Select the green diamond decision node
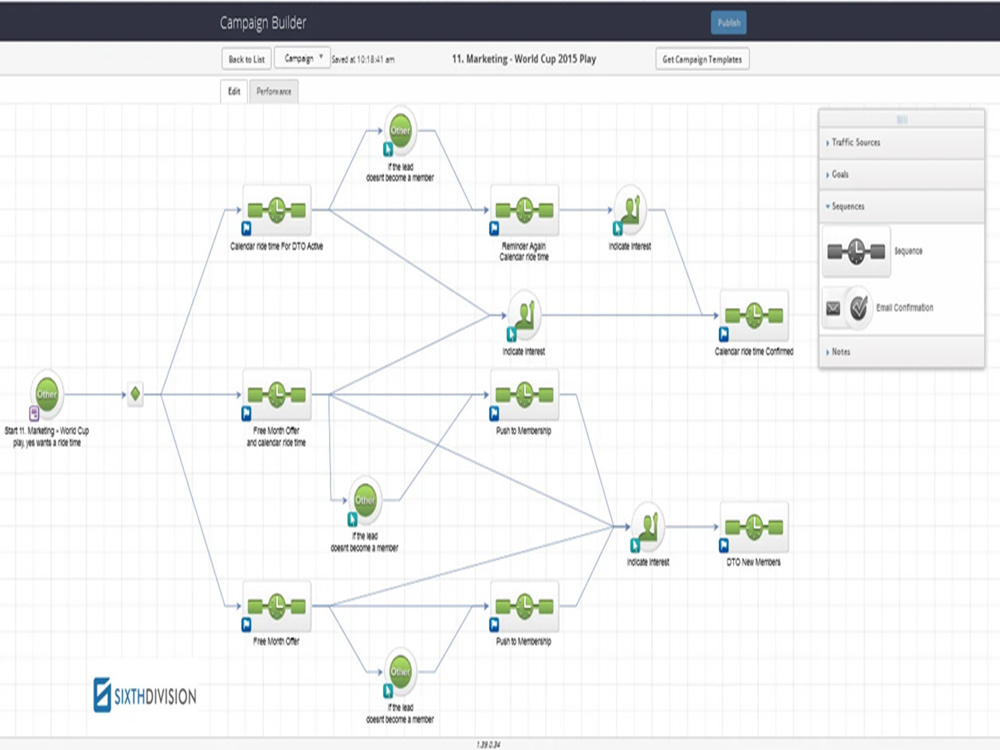This screenshot has width=1000, height=750. 135,394
